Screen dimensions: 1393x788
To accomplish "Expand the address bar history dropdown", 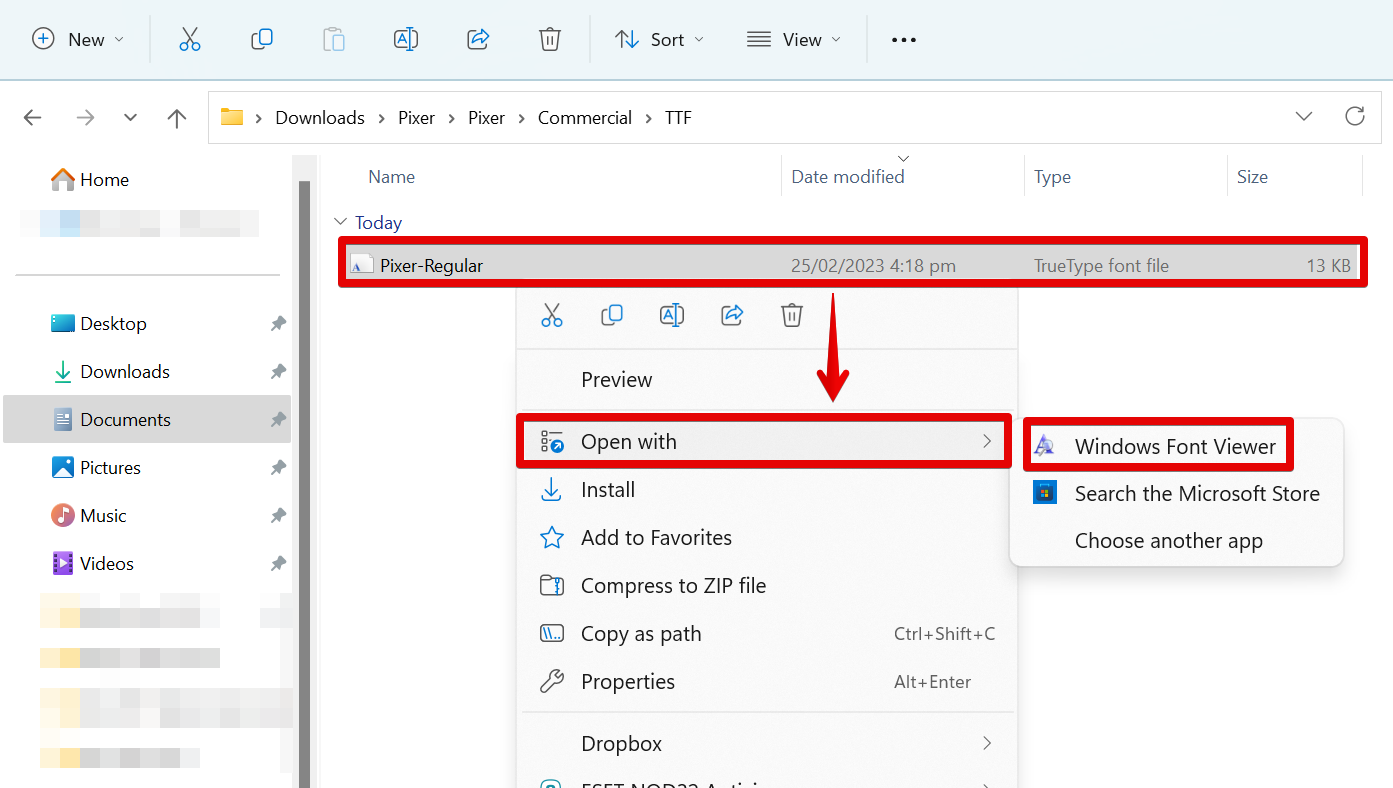I will [1303, 117].
